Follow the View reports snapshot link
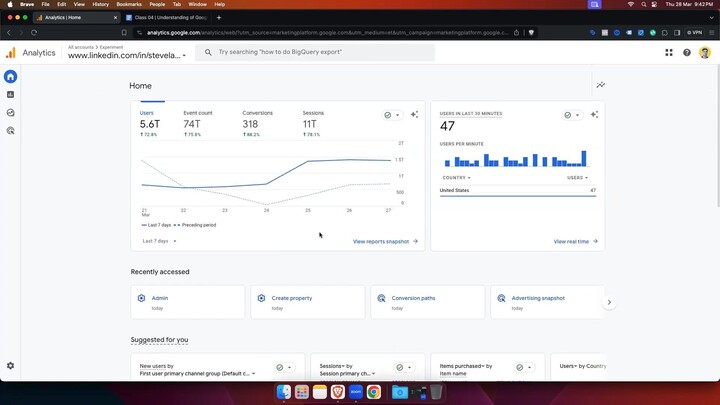 [385, 242]
